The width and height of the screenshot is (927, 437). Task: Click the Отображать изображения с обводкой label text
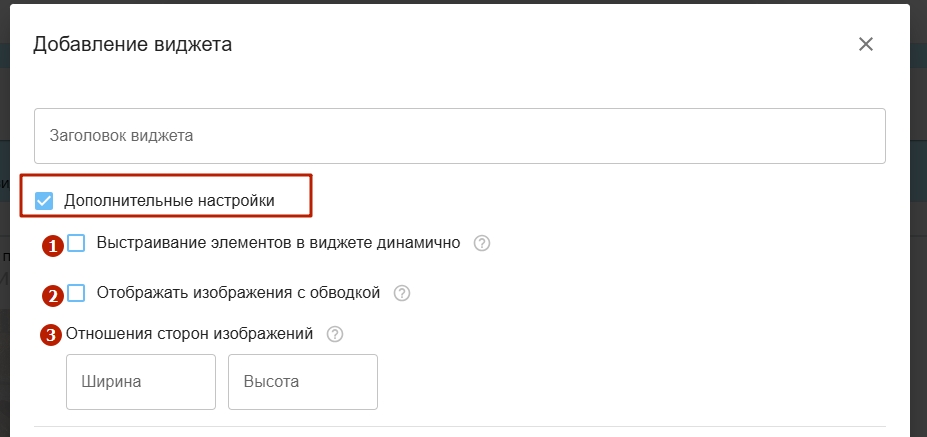click(x=238, y=293)
